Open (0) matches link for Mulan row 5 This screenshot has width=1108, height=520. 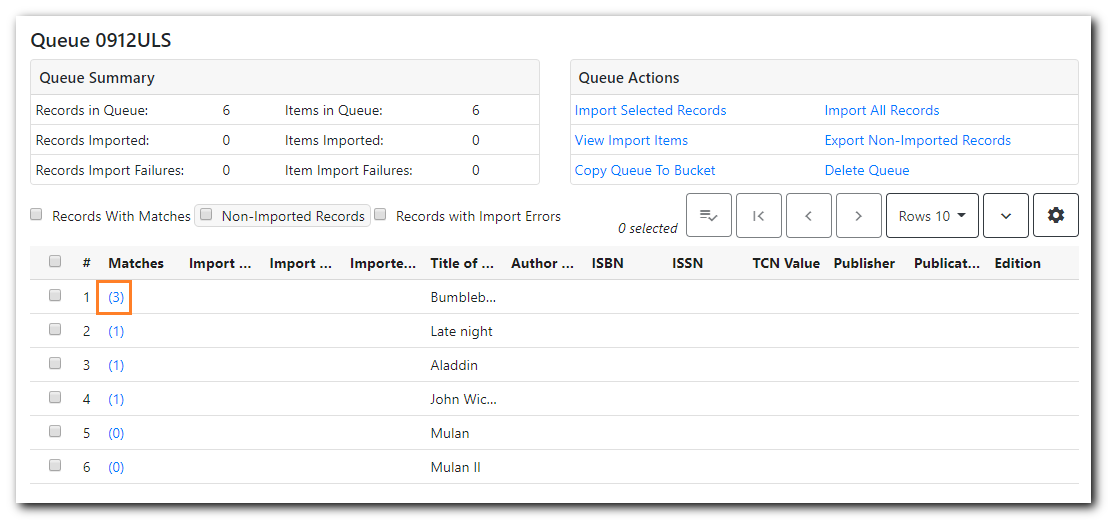116,433
